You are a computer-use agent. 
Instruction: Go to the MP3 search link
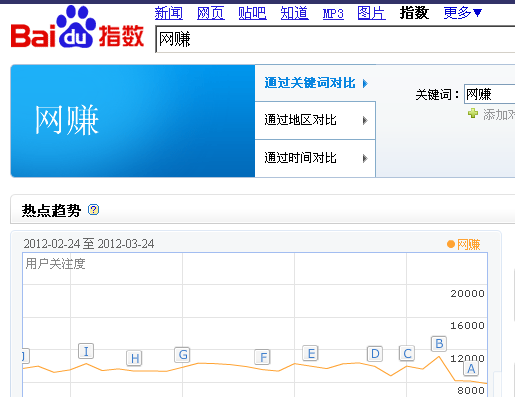pyautogui.click(x=333, y=14)
